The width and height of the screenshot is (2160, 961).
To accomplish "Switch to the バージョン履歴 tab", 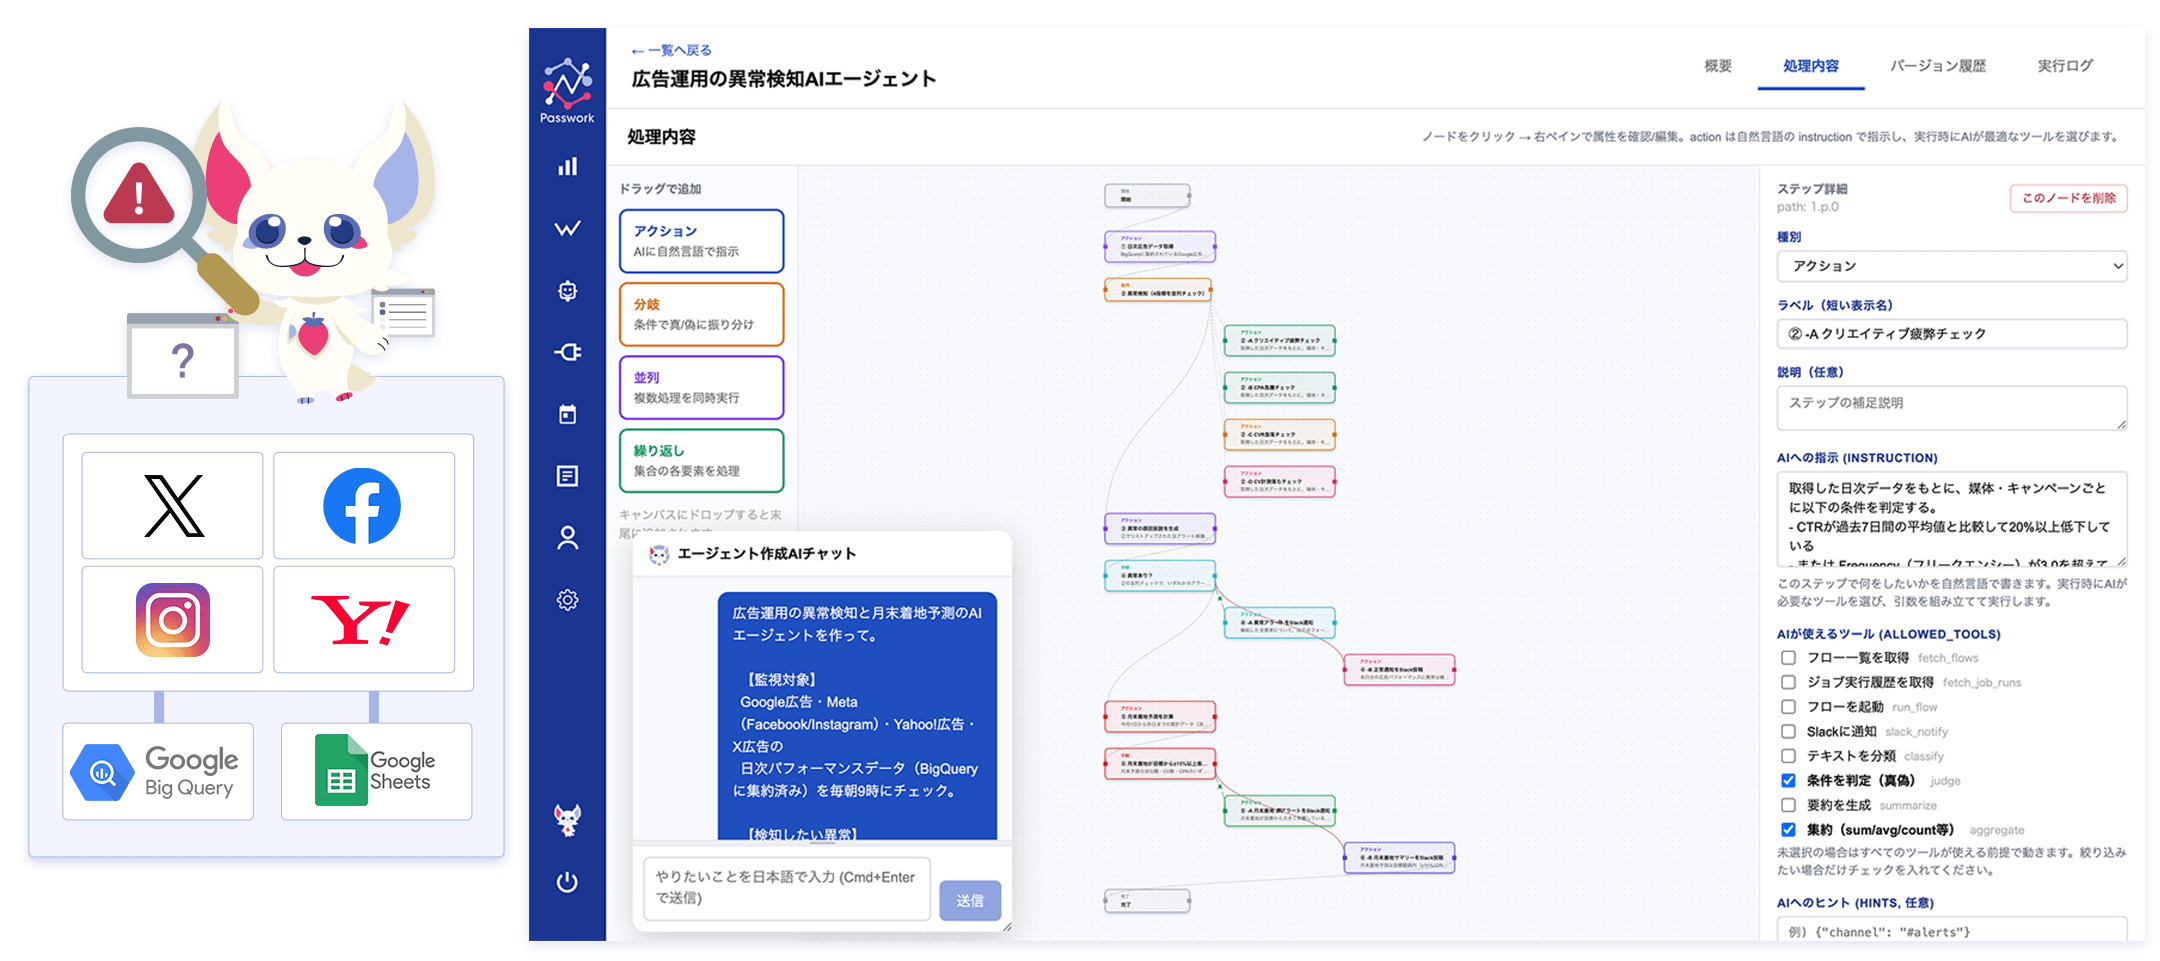I will click(1937, 66).
